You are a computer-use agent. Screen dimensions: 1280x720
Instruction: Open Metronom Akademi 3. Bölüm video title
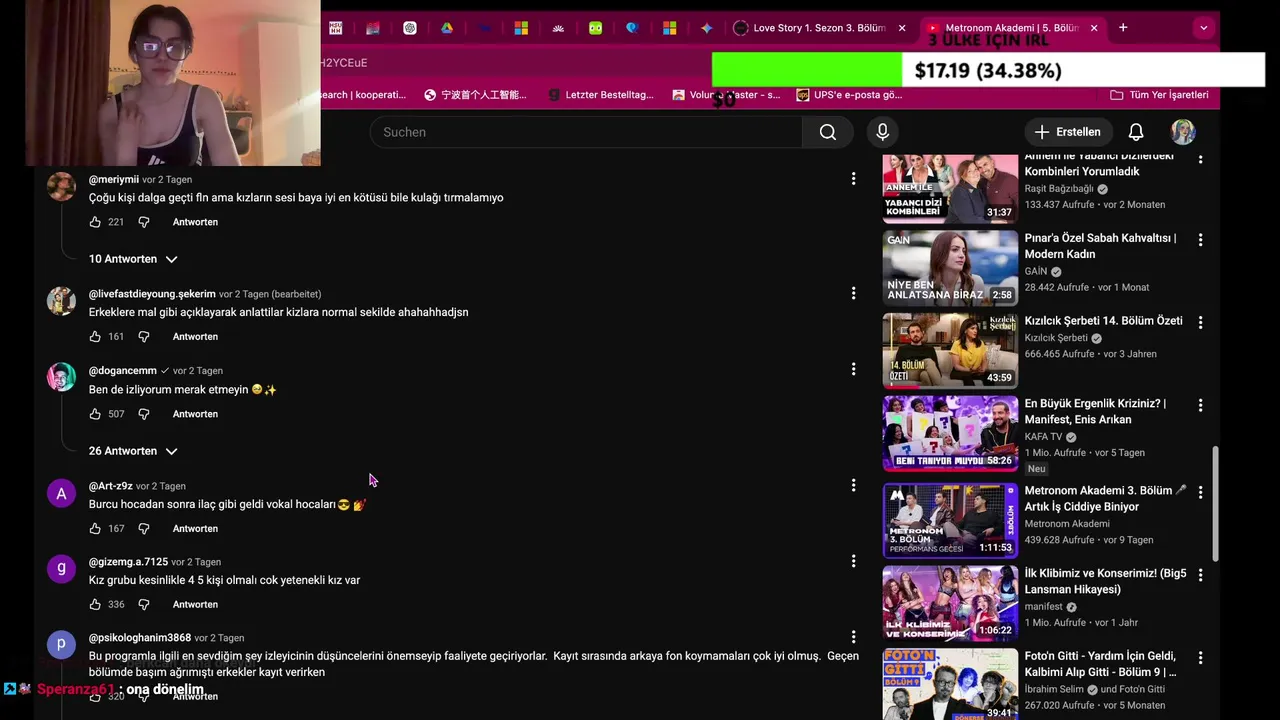pos(1105,499)
